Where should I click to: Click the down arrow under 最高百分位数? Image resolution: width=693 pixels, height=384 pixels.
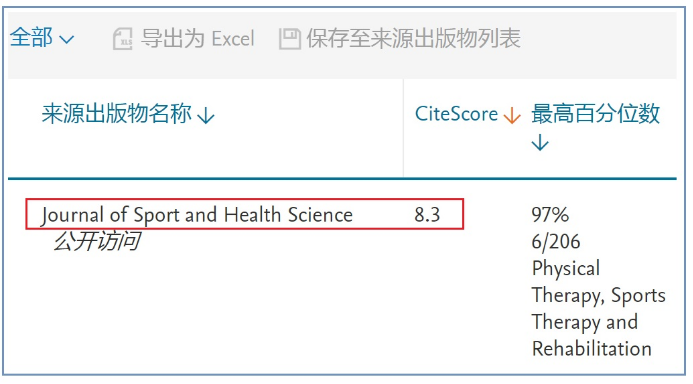[540, 143]
